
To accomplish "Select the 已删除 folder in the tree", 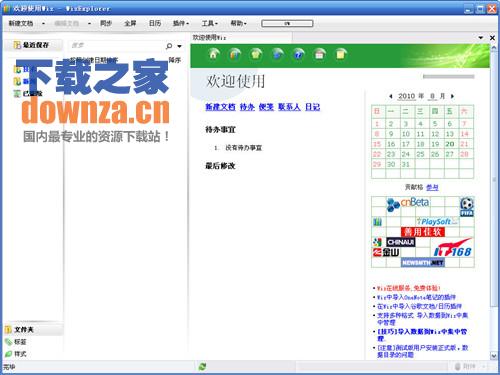I will click(x=28, y=94).
